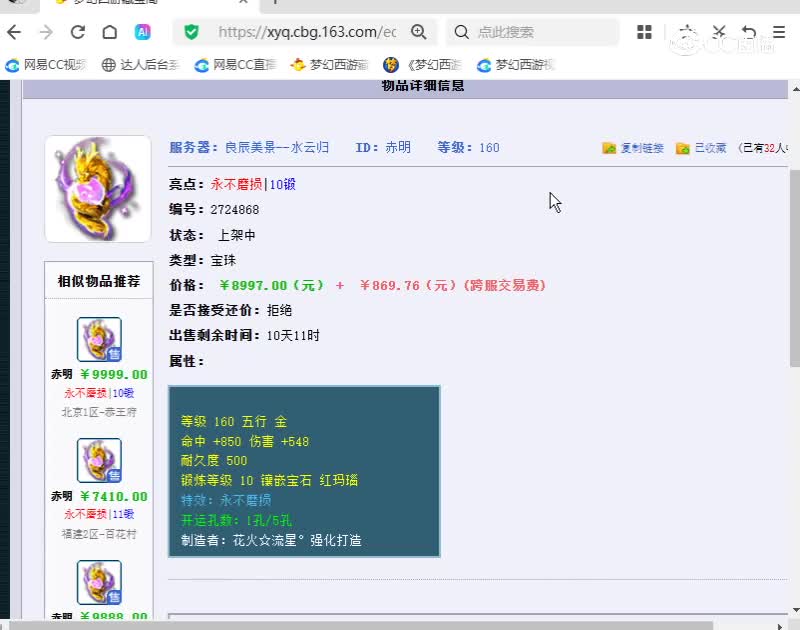800x630 pixels.
Task: Click the price ￥8997.00（元）
Action: (272, 285)
